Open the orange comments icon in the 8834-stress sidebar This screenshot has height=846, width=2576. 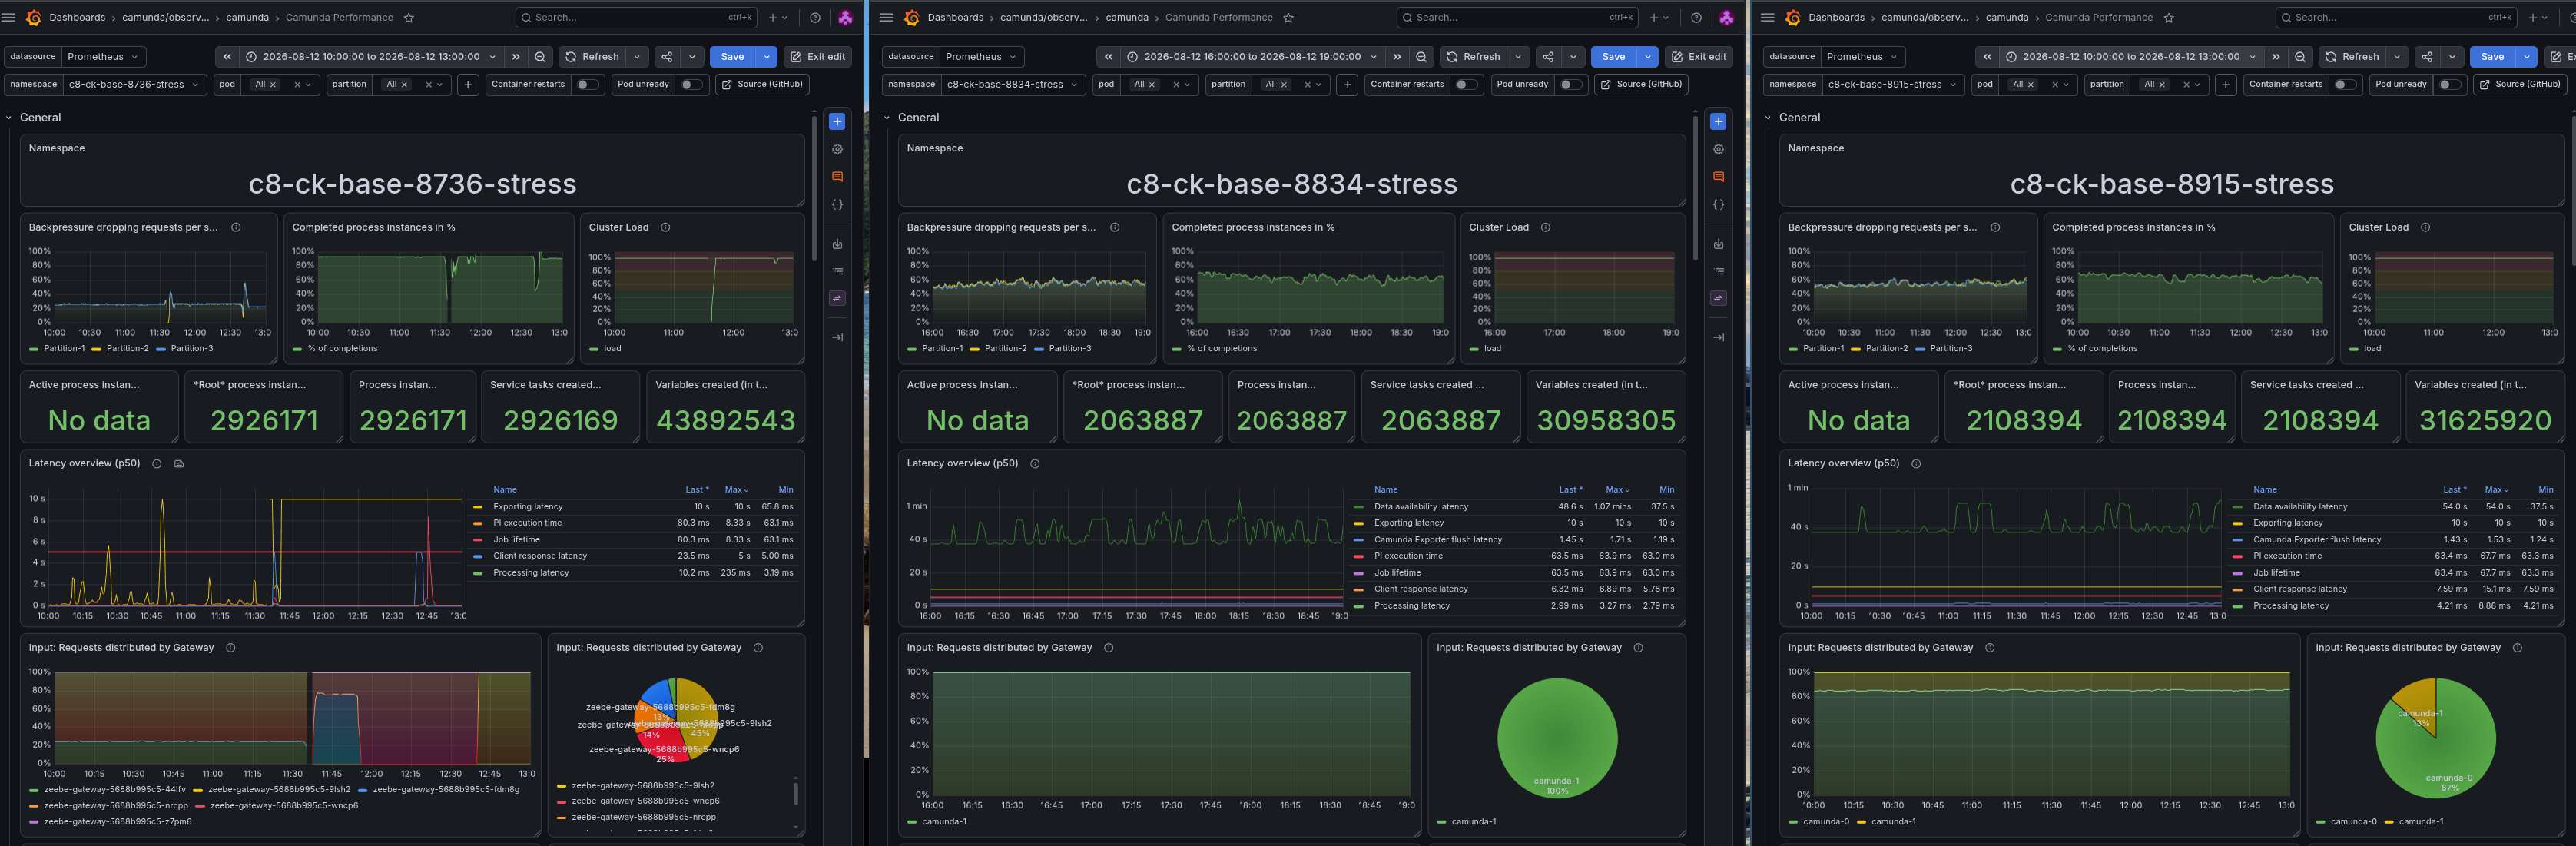point(1718,176)
